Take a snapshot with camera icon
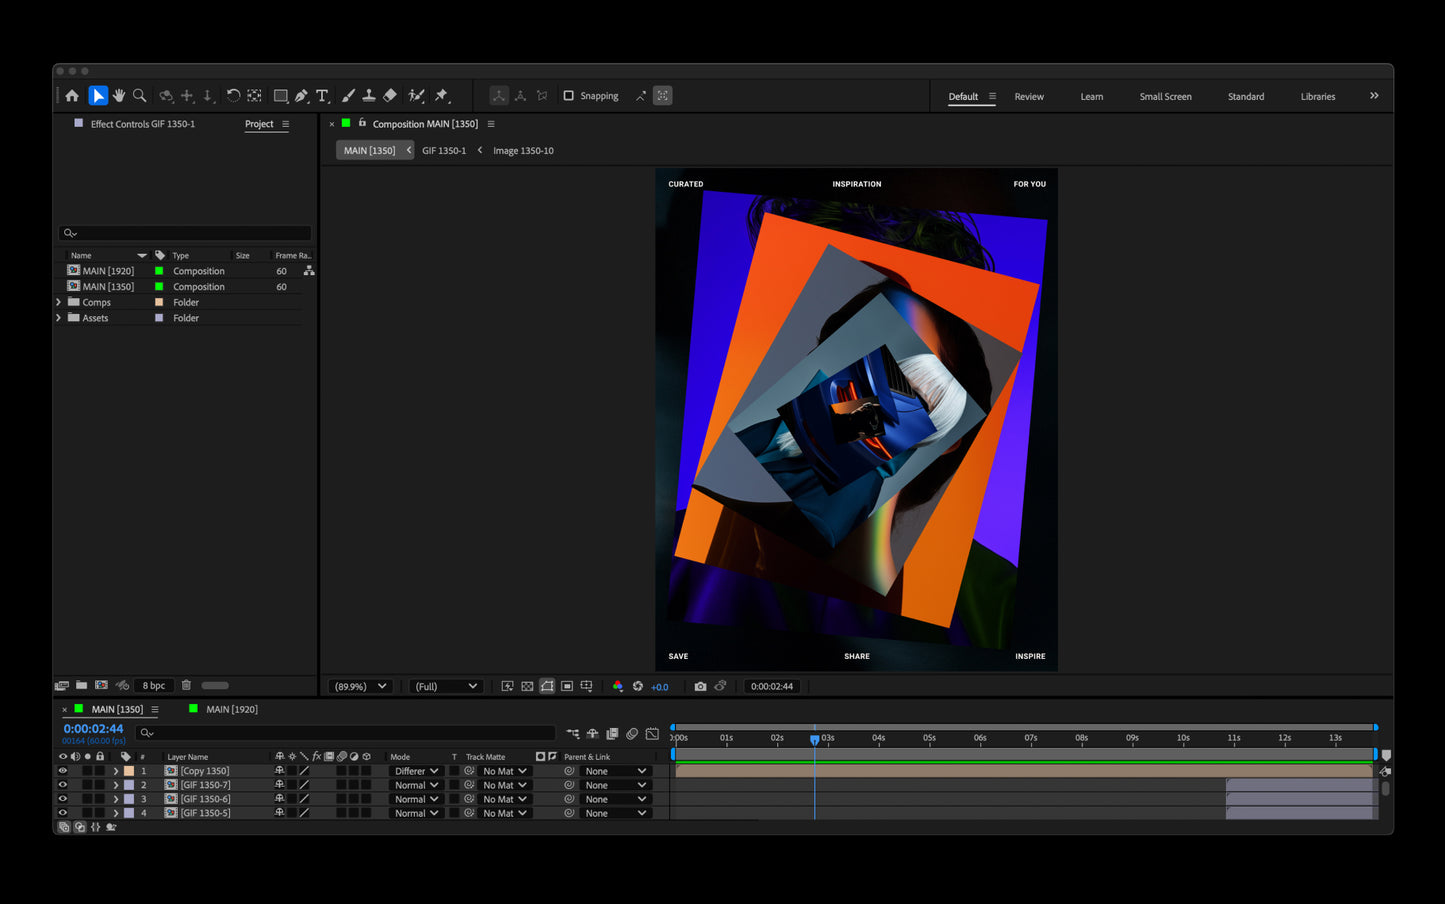 pos(700,686)
